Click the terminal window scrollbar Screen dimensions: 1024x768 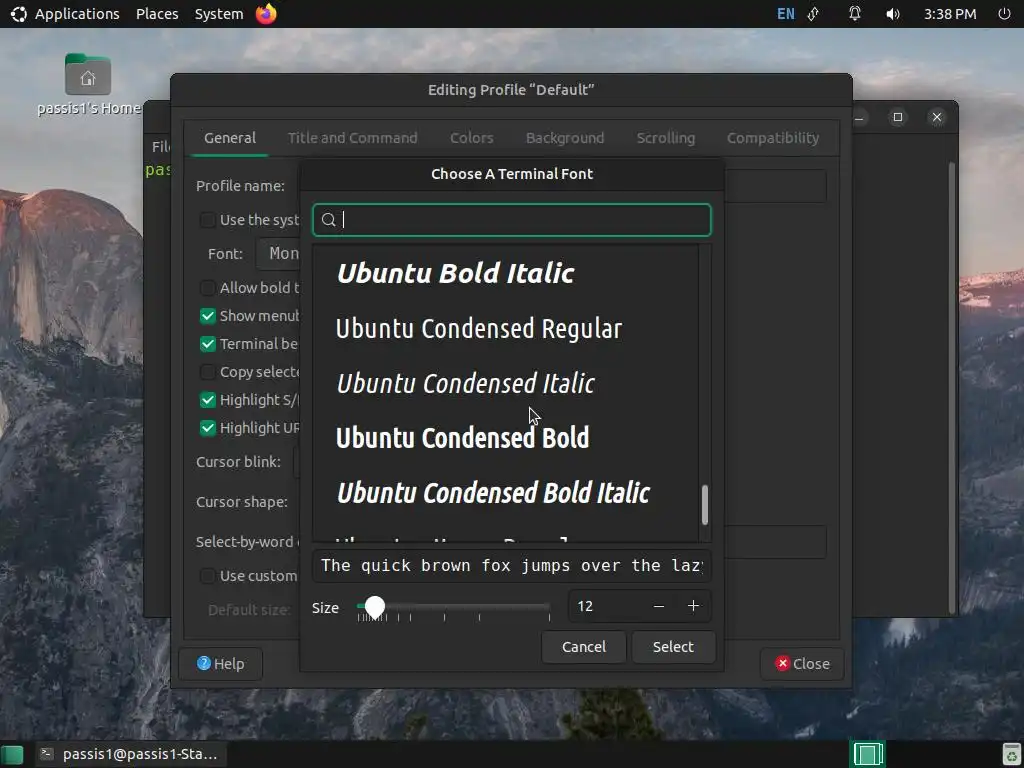point(952,388)
